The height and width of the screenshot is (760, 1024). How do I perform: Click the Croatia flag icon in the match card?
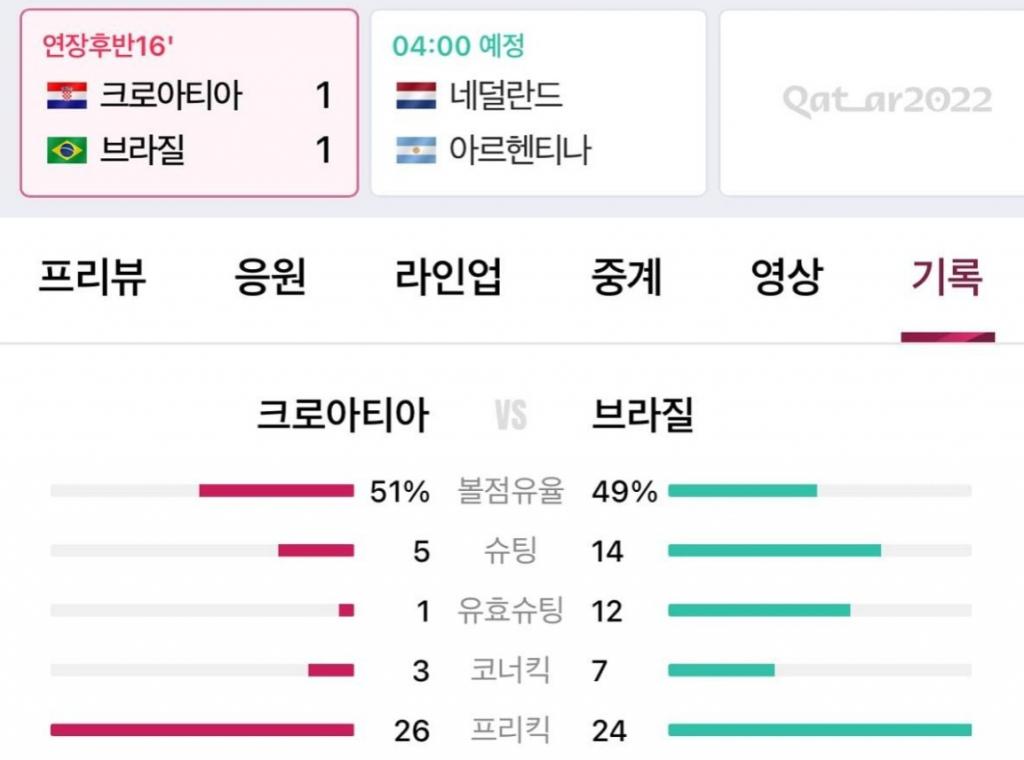tap(67, 96)
